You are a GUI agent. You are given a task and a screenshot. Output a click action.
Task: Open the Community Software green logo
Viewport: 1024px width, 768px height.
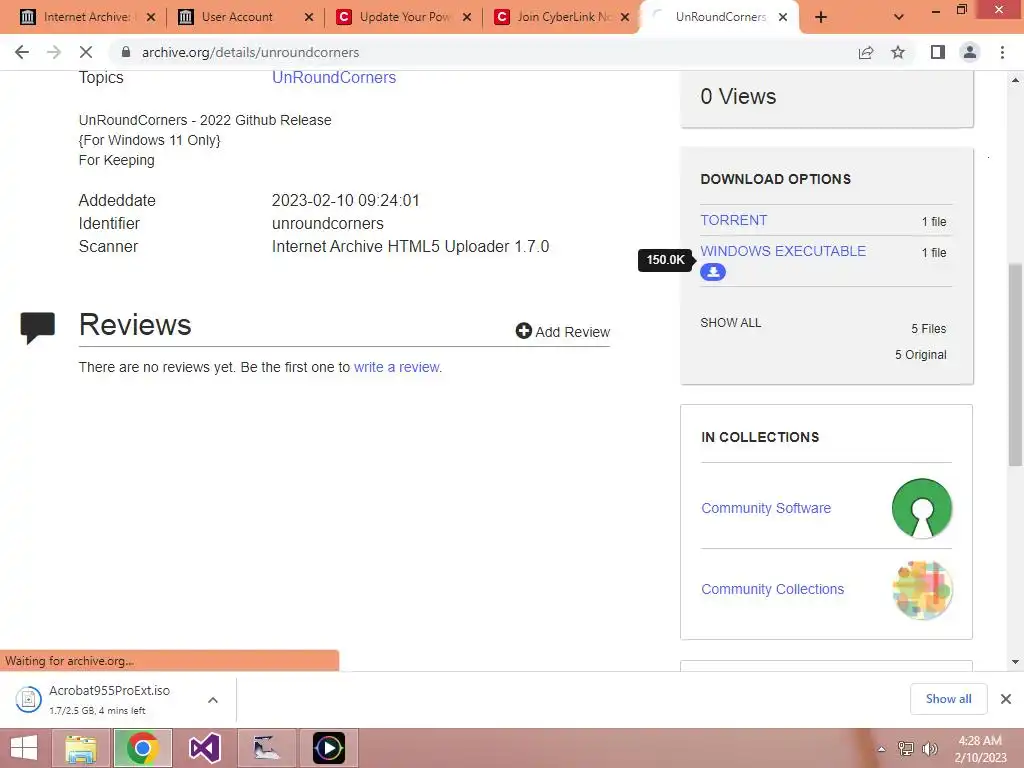click(x=921, y=508)
